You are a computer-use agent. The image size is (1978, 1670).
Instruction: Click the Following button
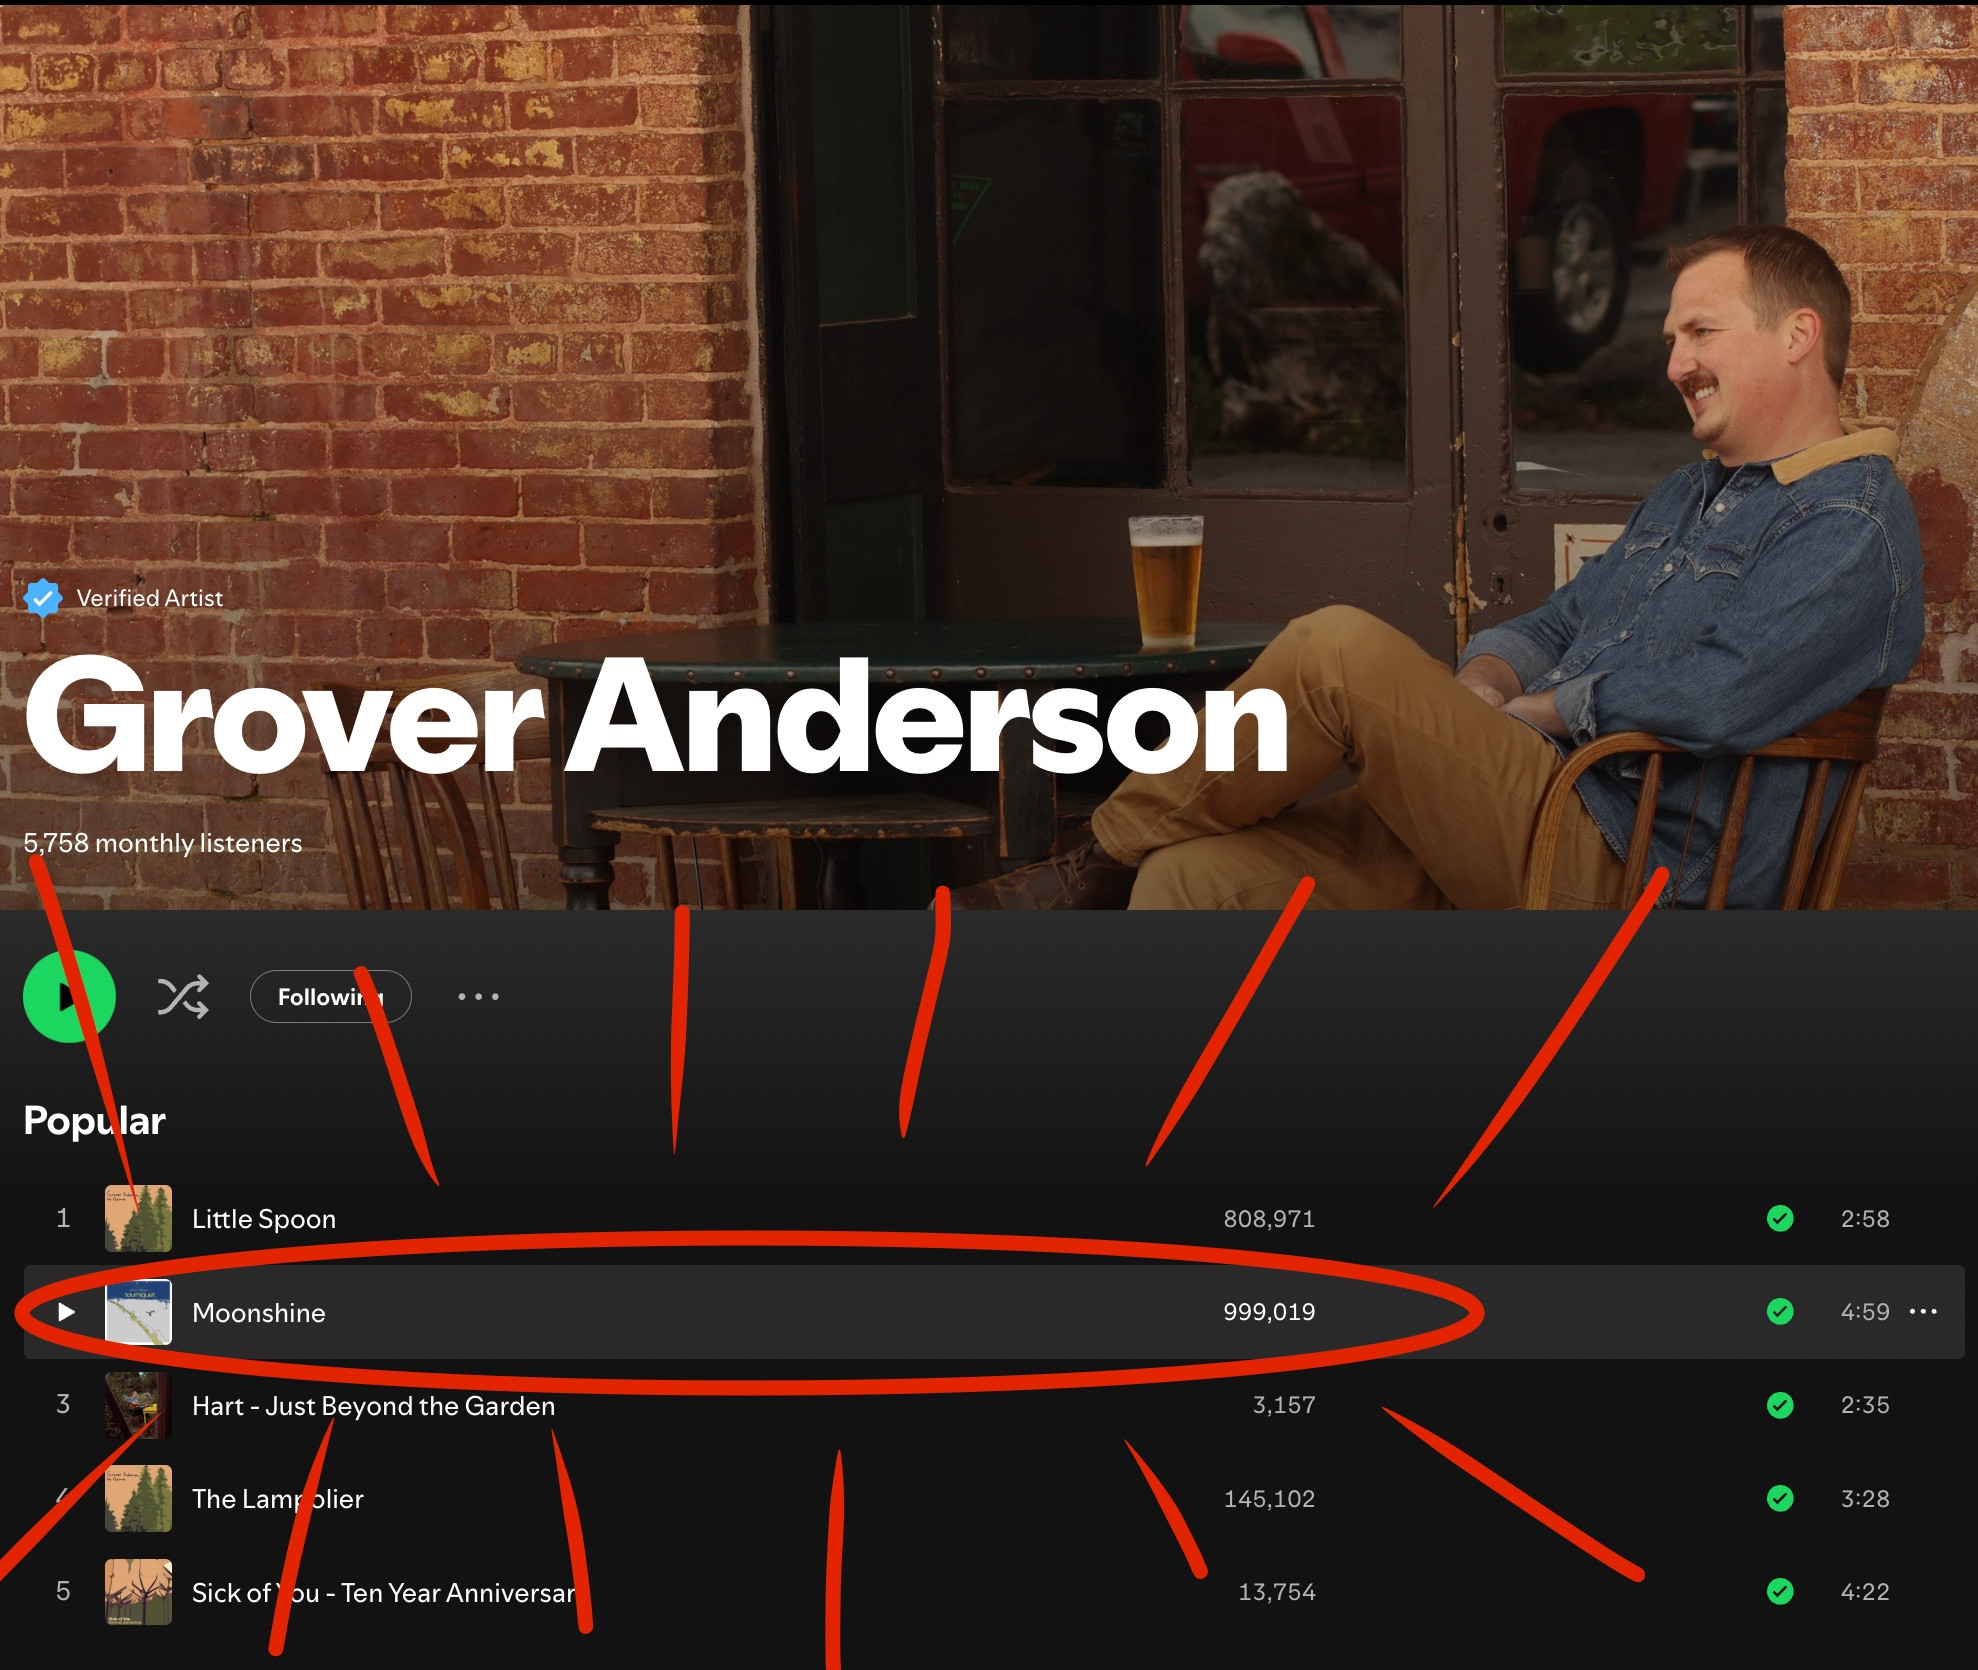[x=331, y=996]
